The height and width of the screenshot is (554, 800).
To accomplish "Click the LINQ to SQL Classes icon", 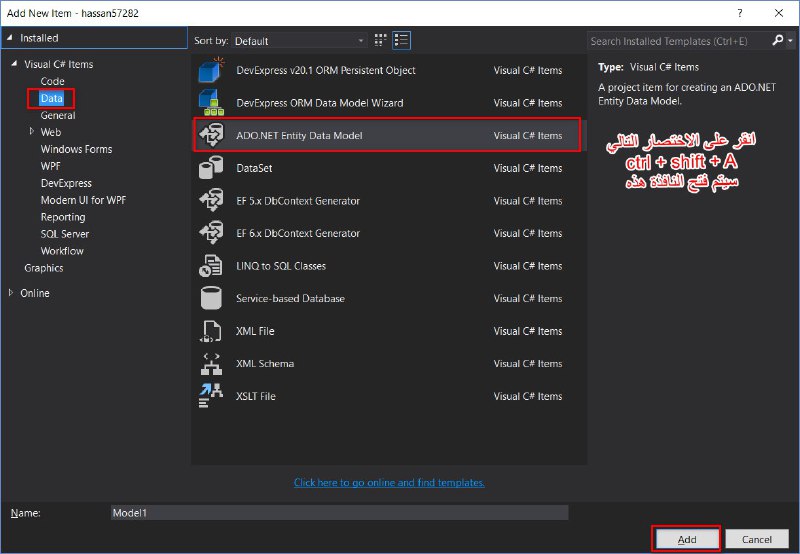I will coord(211,266).
